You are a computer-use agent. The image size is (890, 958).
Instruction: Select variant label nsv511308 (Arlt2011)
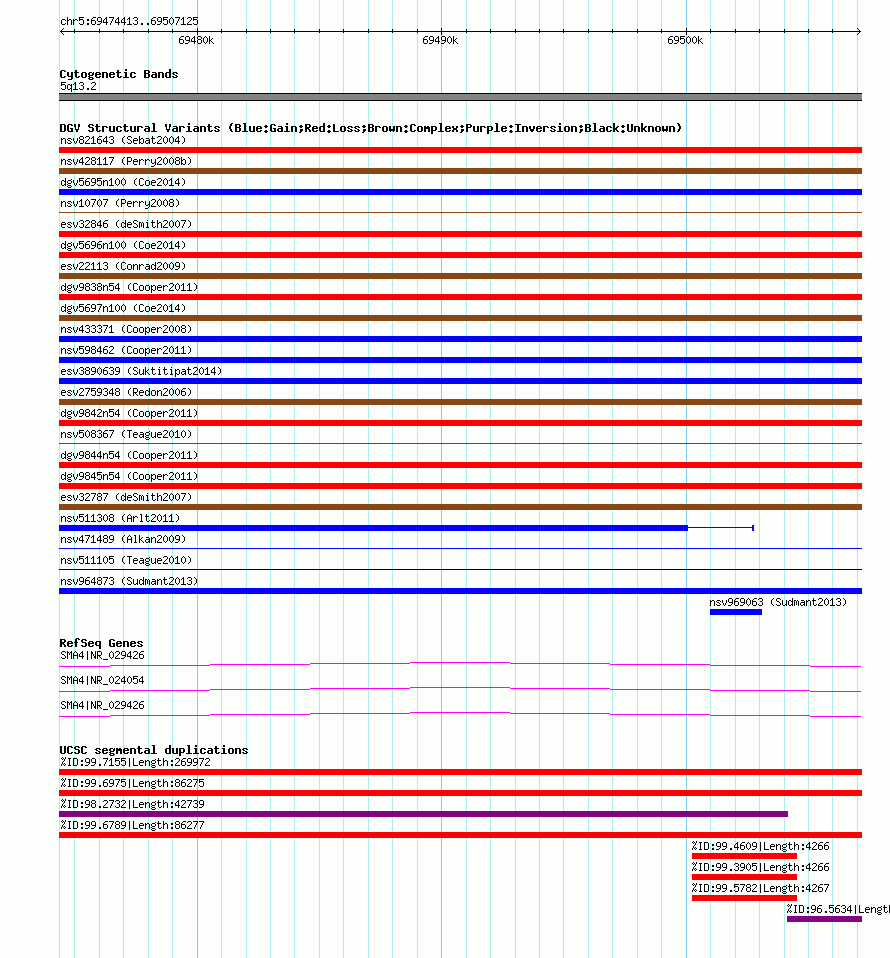120,518
